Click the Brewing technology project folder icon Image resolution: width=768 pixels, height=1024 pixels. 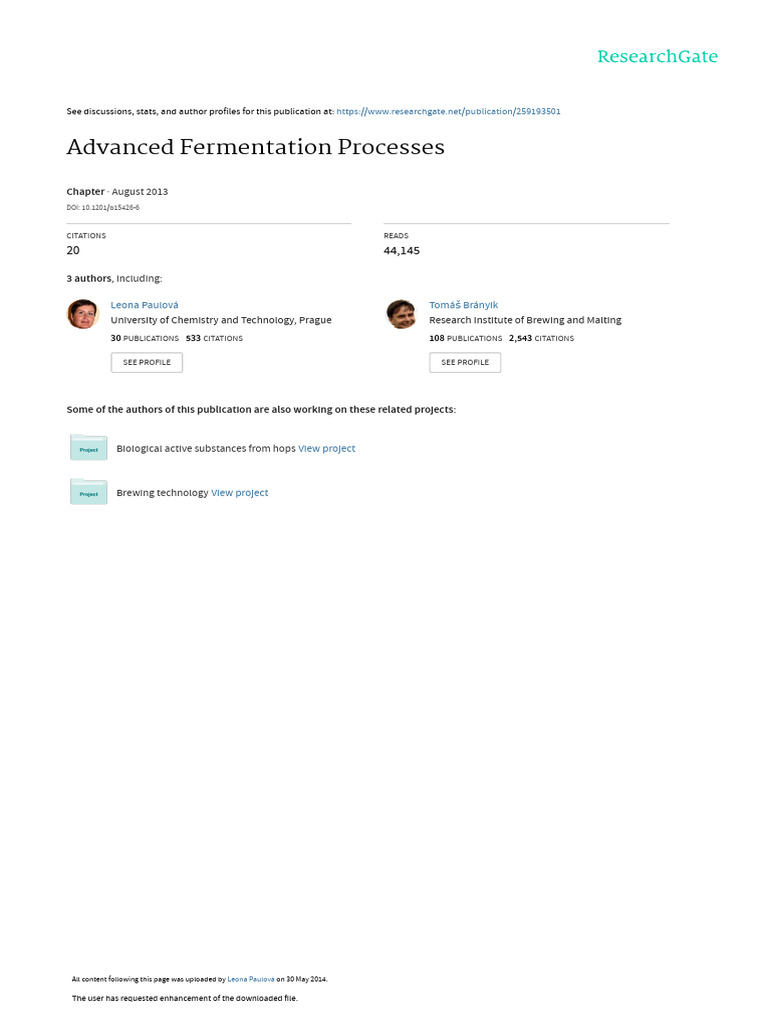point(88,492)
